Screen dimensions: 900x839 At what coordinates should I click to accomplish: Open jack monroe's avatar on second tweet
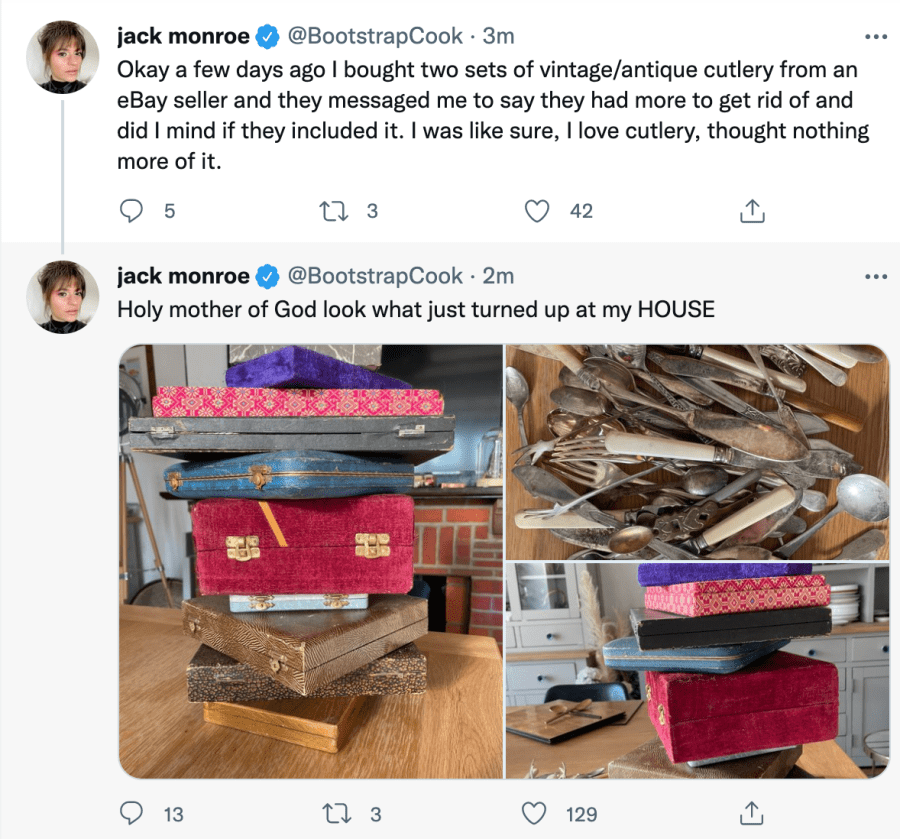point(63,297)
